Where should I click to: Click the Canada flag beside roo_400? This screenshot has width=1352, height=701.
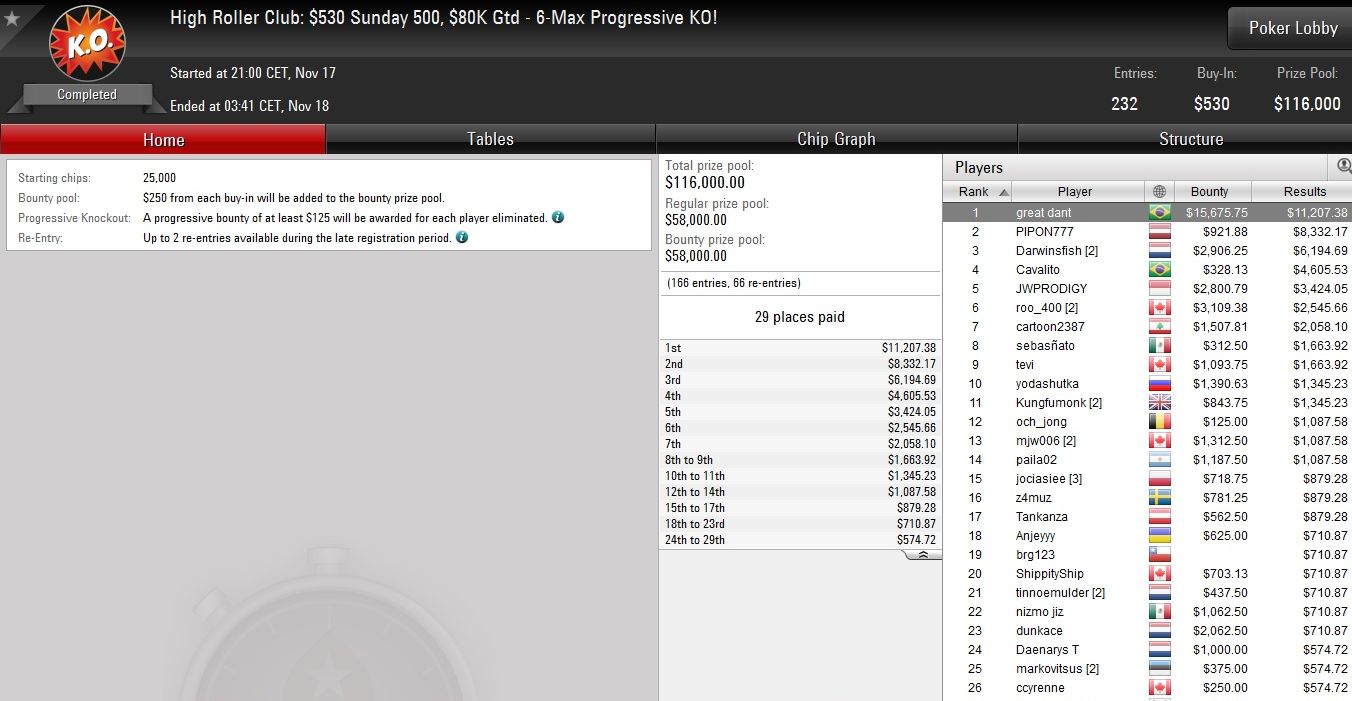pos(1159,307)
